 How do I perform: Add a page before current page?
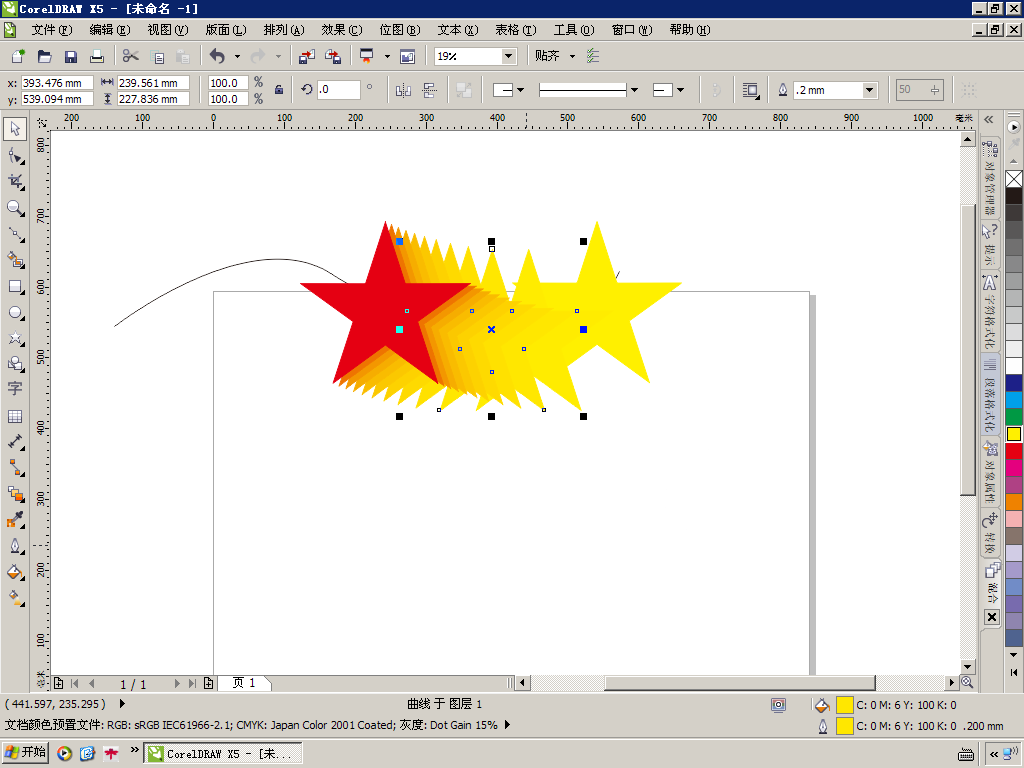58,683
